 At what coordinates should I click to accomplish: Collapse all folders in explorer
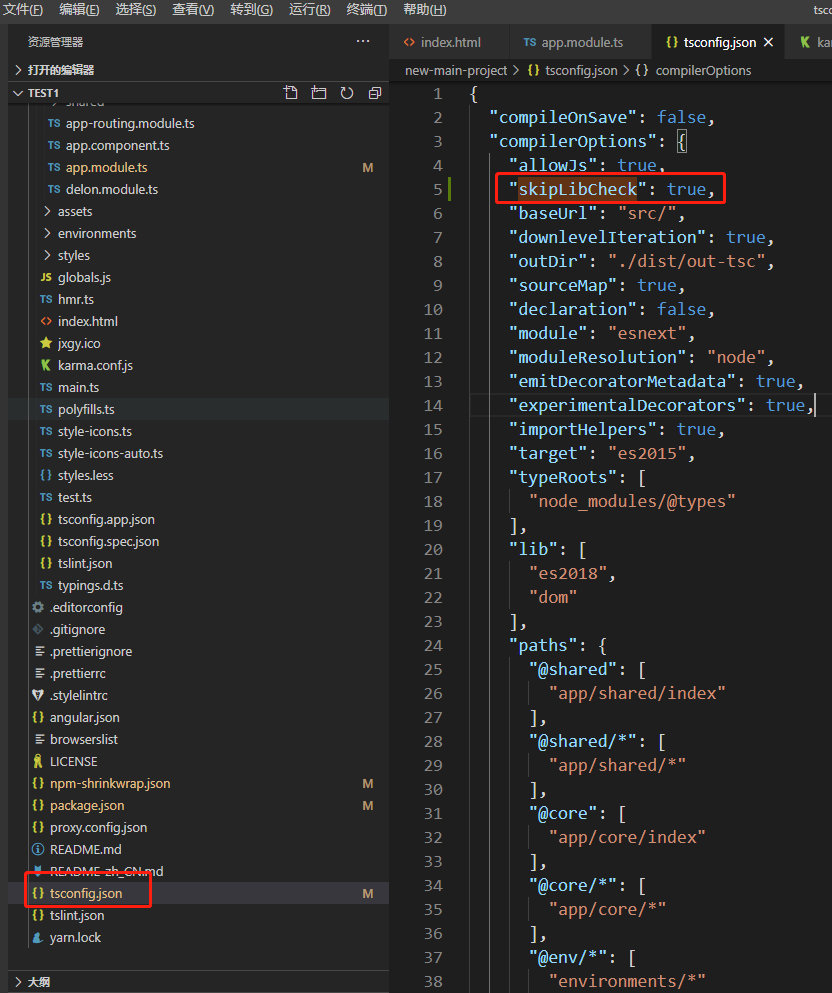(x=375, y=93)
